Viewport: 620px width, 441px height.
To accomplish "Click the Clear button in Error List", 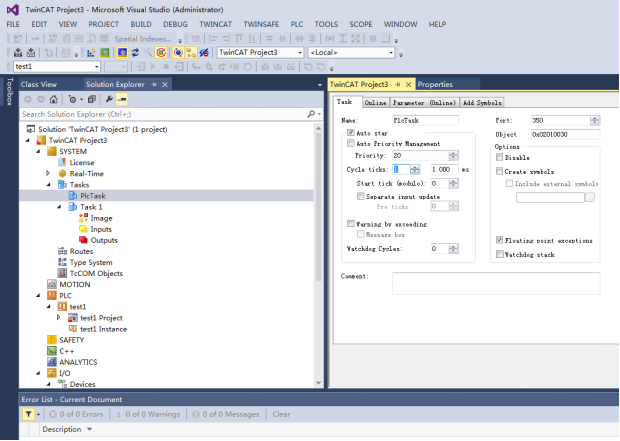I will [281, 415].
